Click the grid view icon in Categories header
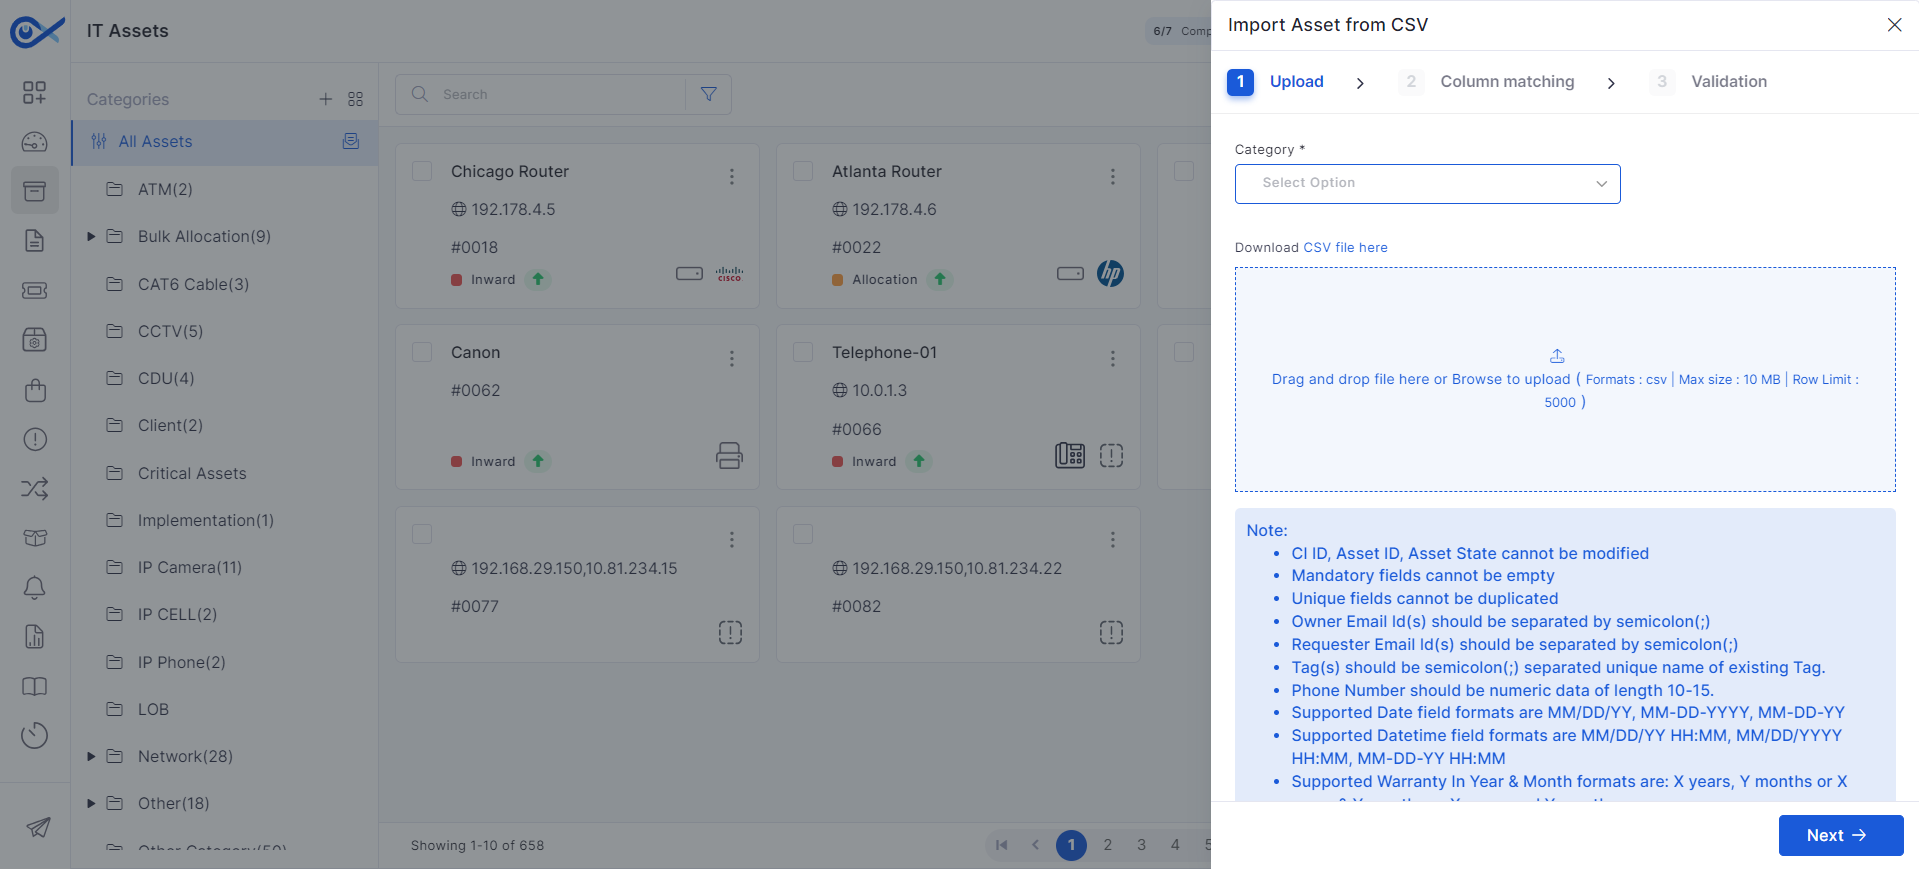The height and width of the screenshot is (869, 1919). (355, 99)
